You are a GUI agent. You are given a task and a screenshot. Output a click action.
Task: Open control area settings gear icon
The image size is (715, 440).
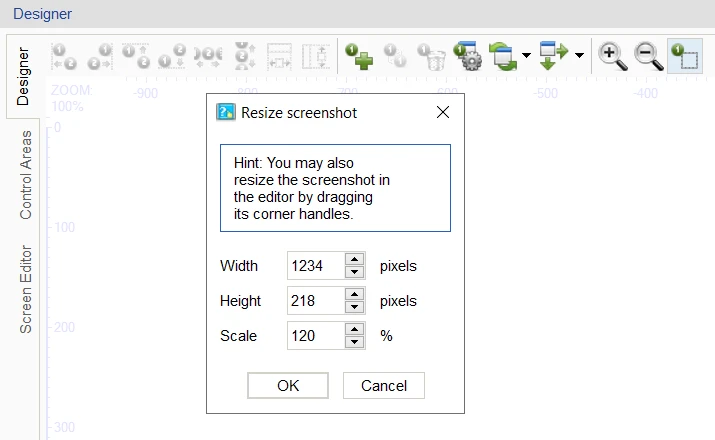pos(468,56)
